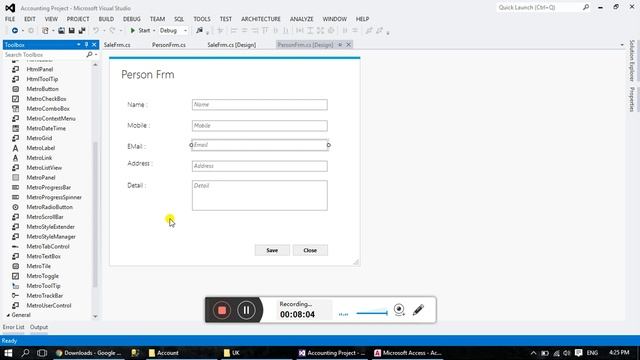Choose MetroTile toolbox control
The image size is (640, 360).
(x=38, y=266)
